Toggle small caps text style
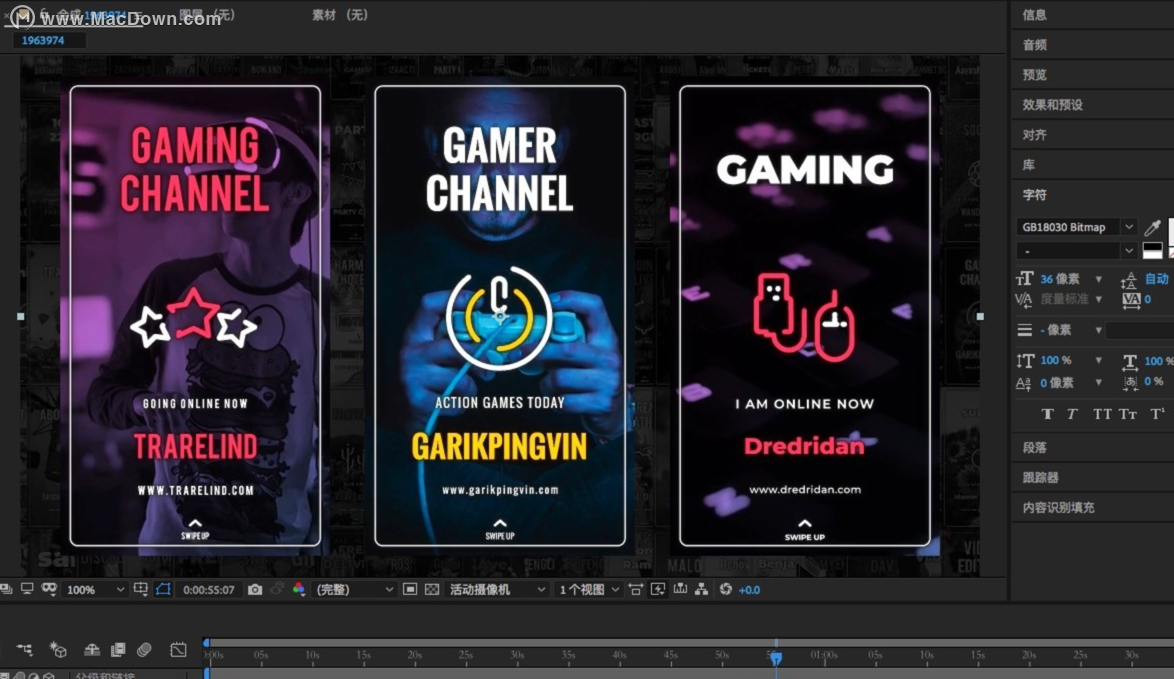The height and width of the screenshot is (679, 1174). [1128, 414]
